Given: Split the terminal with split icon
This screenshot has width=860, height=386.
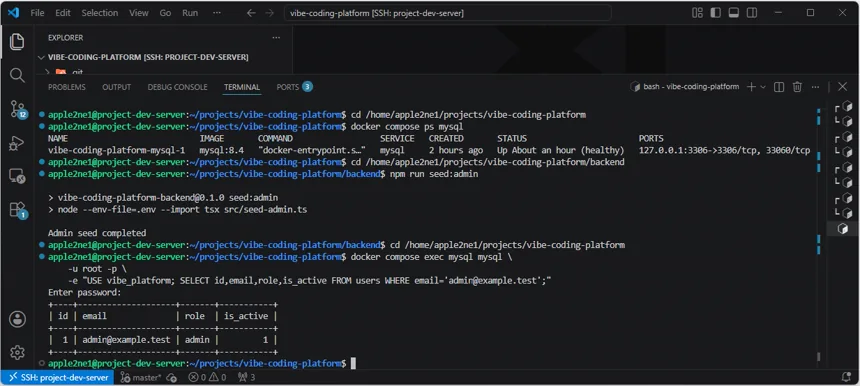Looking at the screenshot, I should (779, 87).
